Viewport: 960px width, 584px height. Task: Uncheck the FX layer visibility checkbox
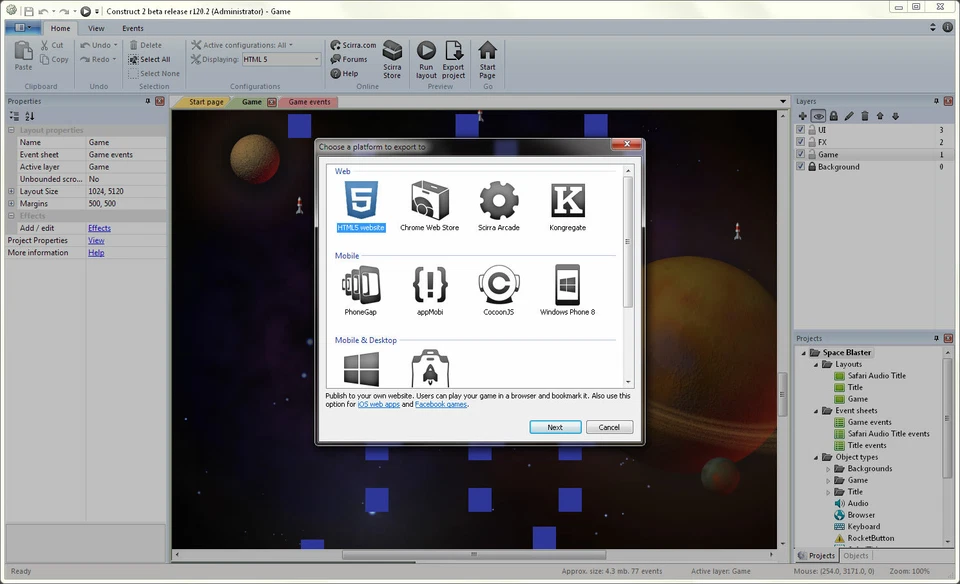point(800,142)
